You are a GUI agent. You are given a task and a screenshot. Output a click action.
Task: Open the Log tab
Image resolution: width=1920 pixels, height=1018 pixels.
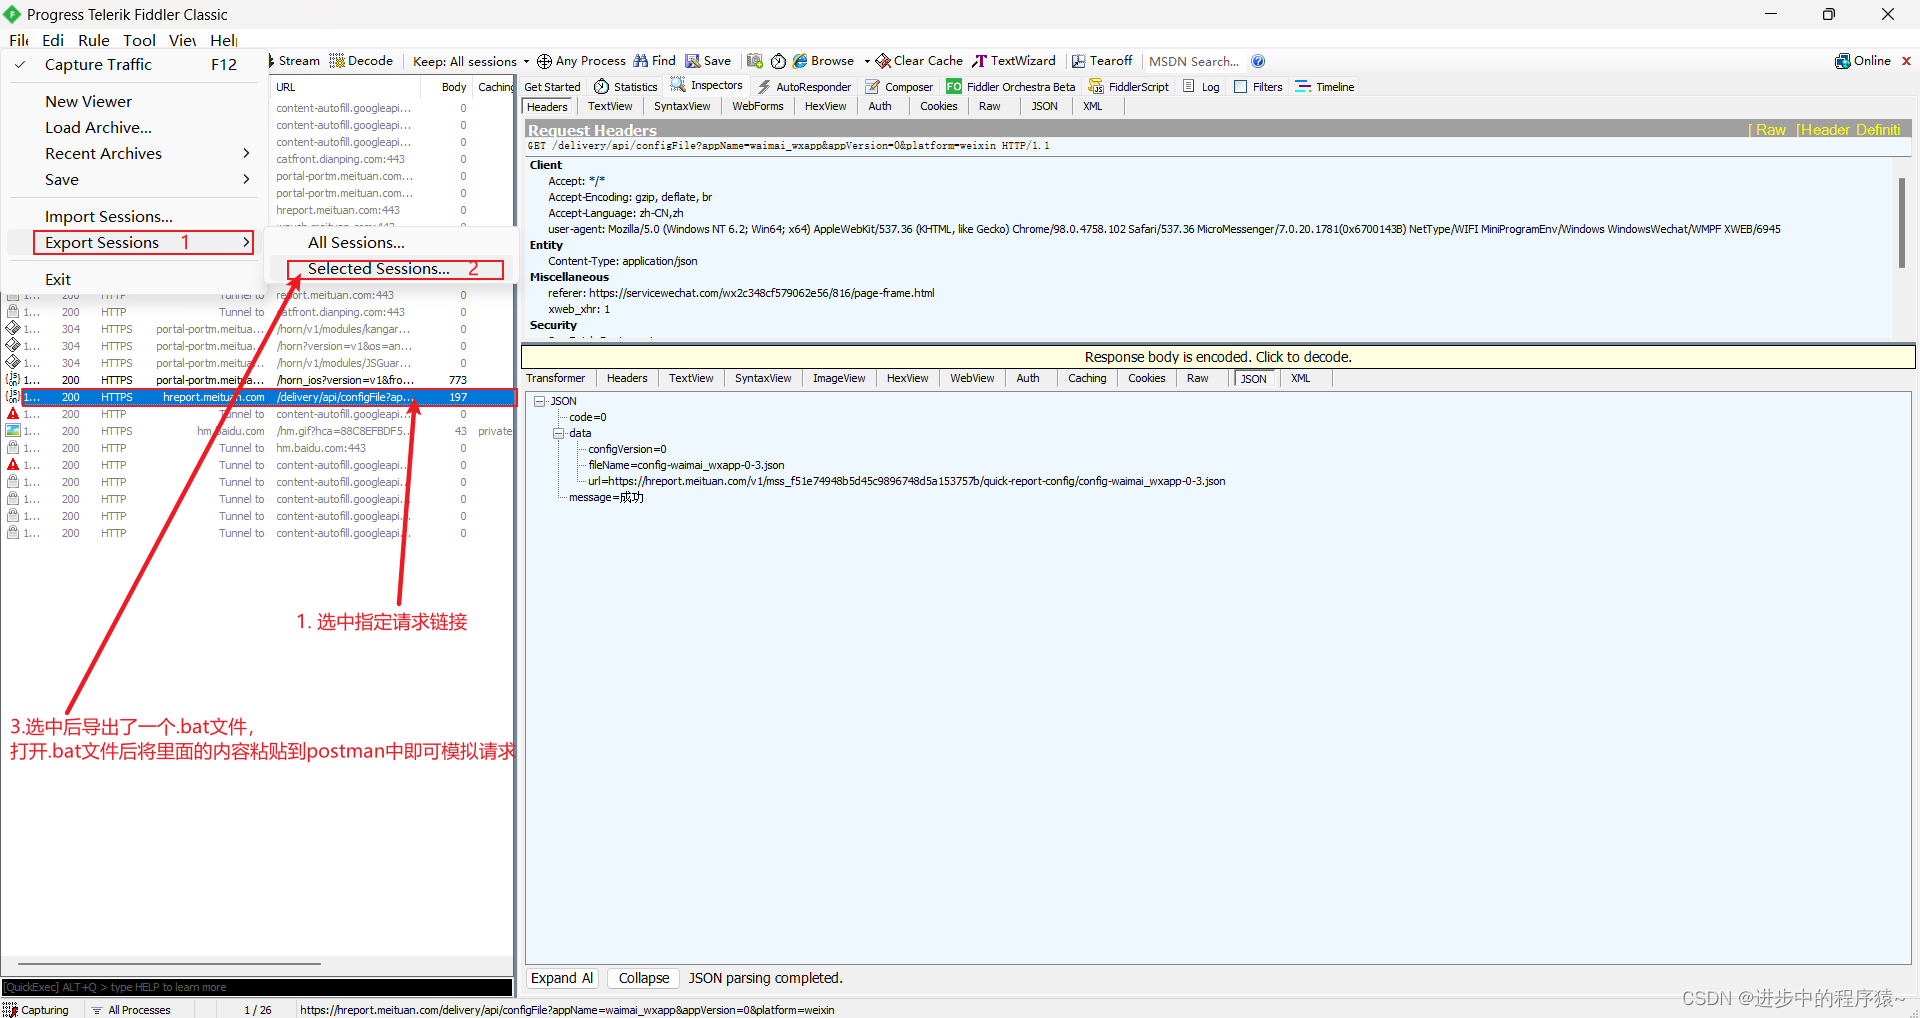pos(1201,87)
